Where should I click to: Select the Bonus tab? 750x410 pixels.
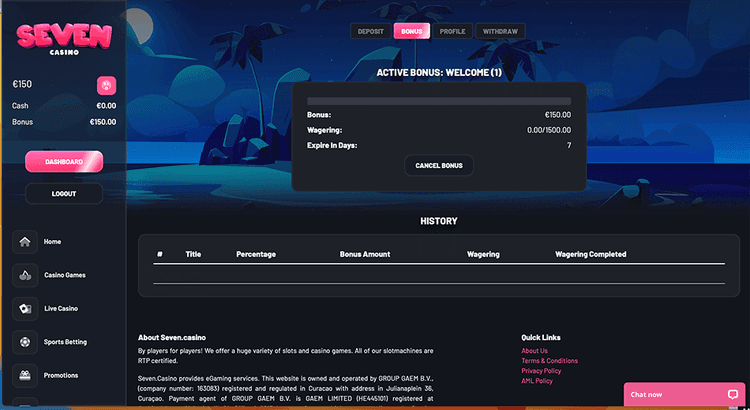coord(412,31)
